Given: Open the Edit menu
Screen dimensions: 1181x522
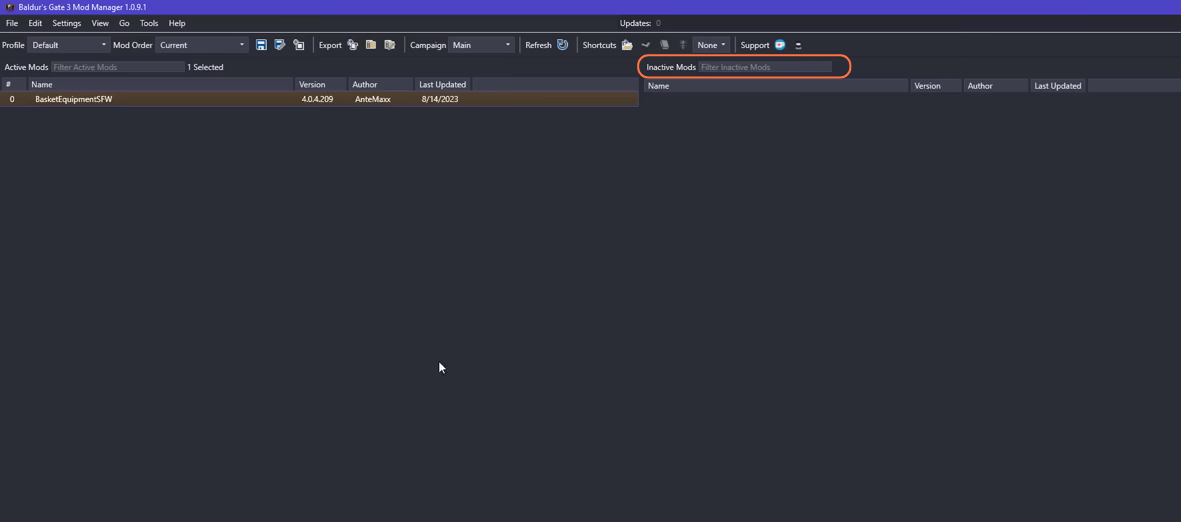Looking at the screenshot, I should (x=35, y=23).
